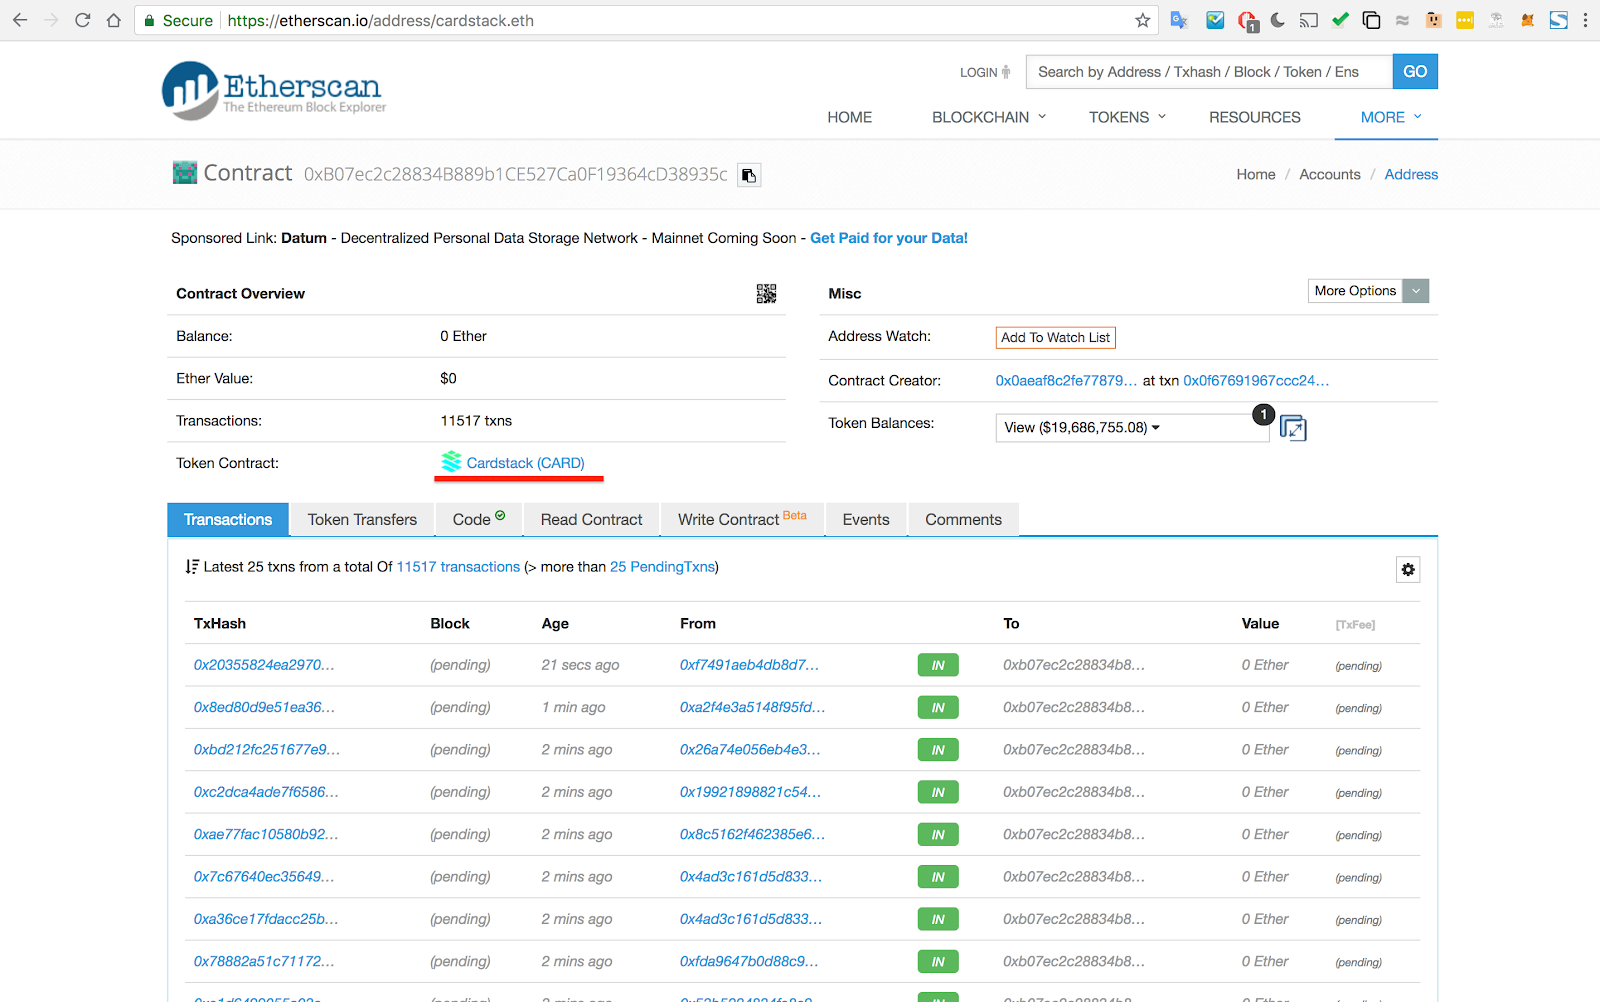
Task: Open the transaction table settings gear
Action: 1408,570
